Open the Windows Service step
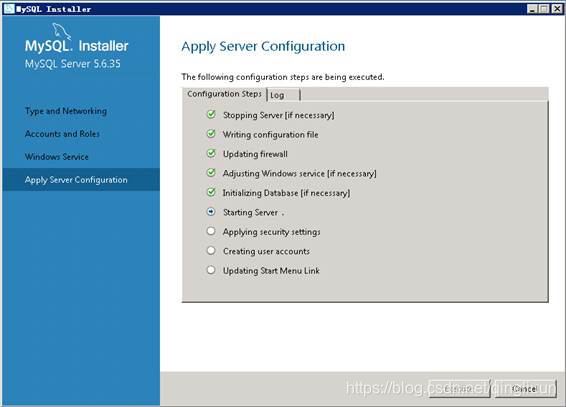Screen dimensions: 566x407 pyautogui.click(x=57, y=157)
